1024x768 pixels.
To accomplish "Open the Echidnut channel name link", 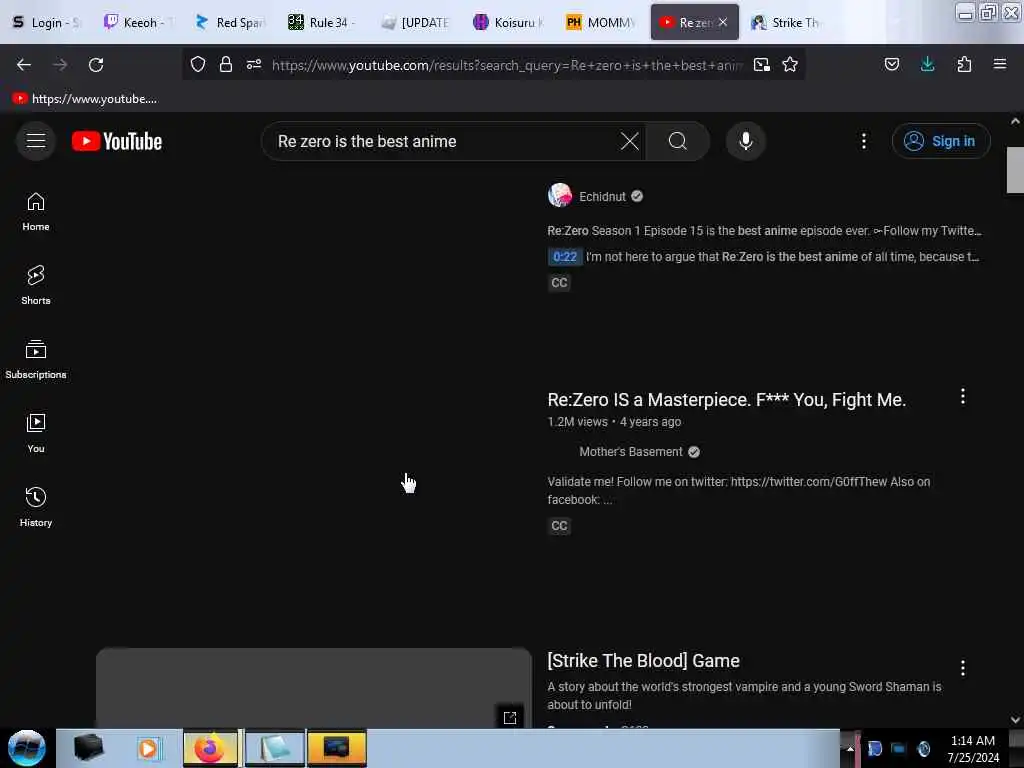I will click(x=602, y=197).
